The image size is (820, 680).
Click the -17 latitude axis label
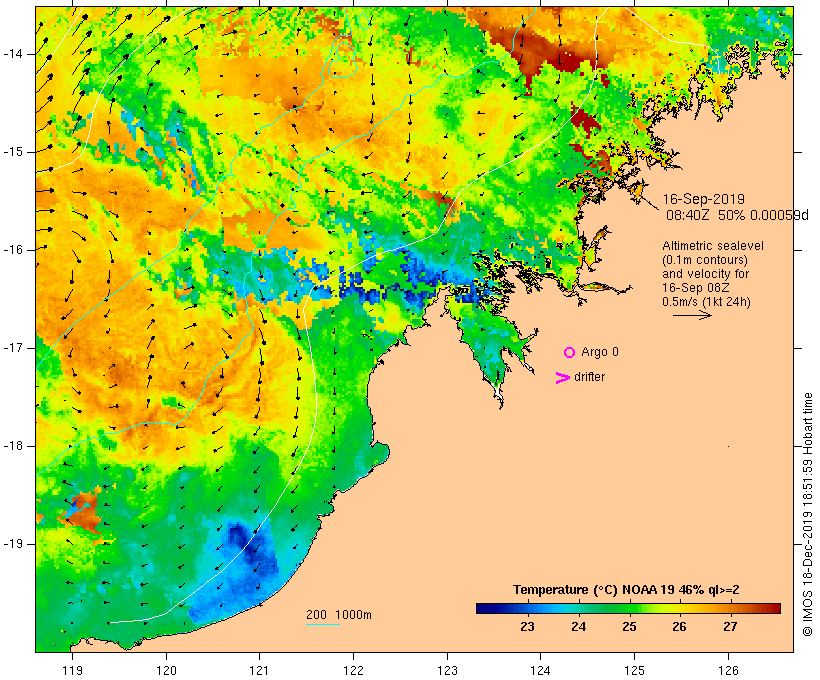[x=13, y=348]
